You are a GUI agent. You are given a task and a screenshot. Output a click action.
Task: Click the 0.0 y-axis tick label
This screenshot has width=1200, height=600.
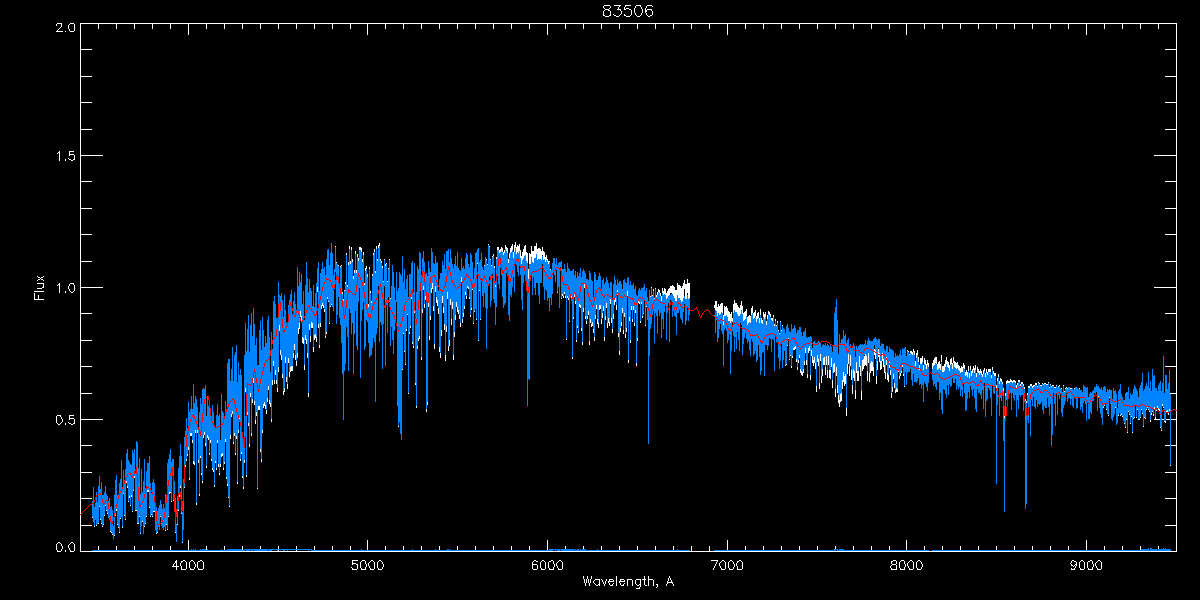coord(65,548)
